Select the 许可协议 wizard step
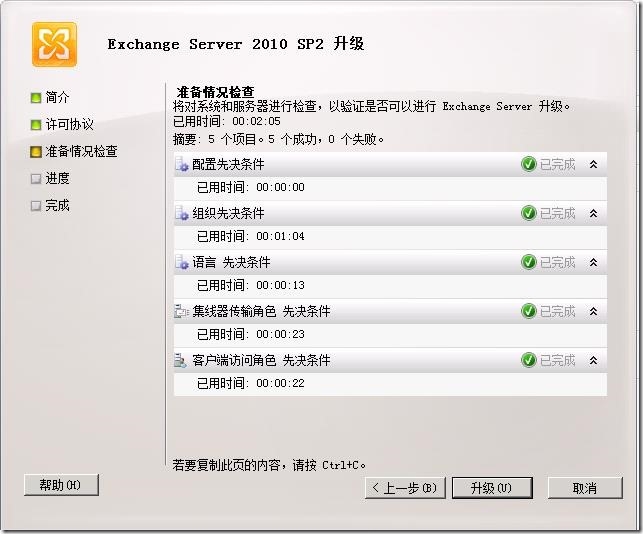Screen dimensions: 643x534 pyautogui.click(x=69, y=125)
